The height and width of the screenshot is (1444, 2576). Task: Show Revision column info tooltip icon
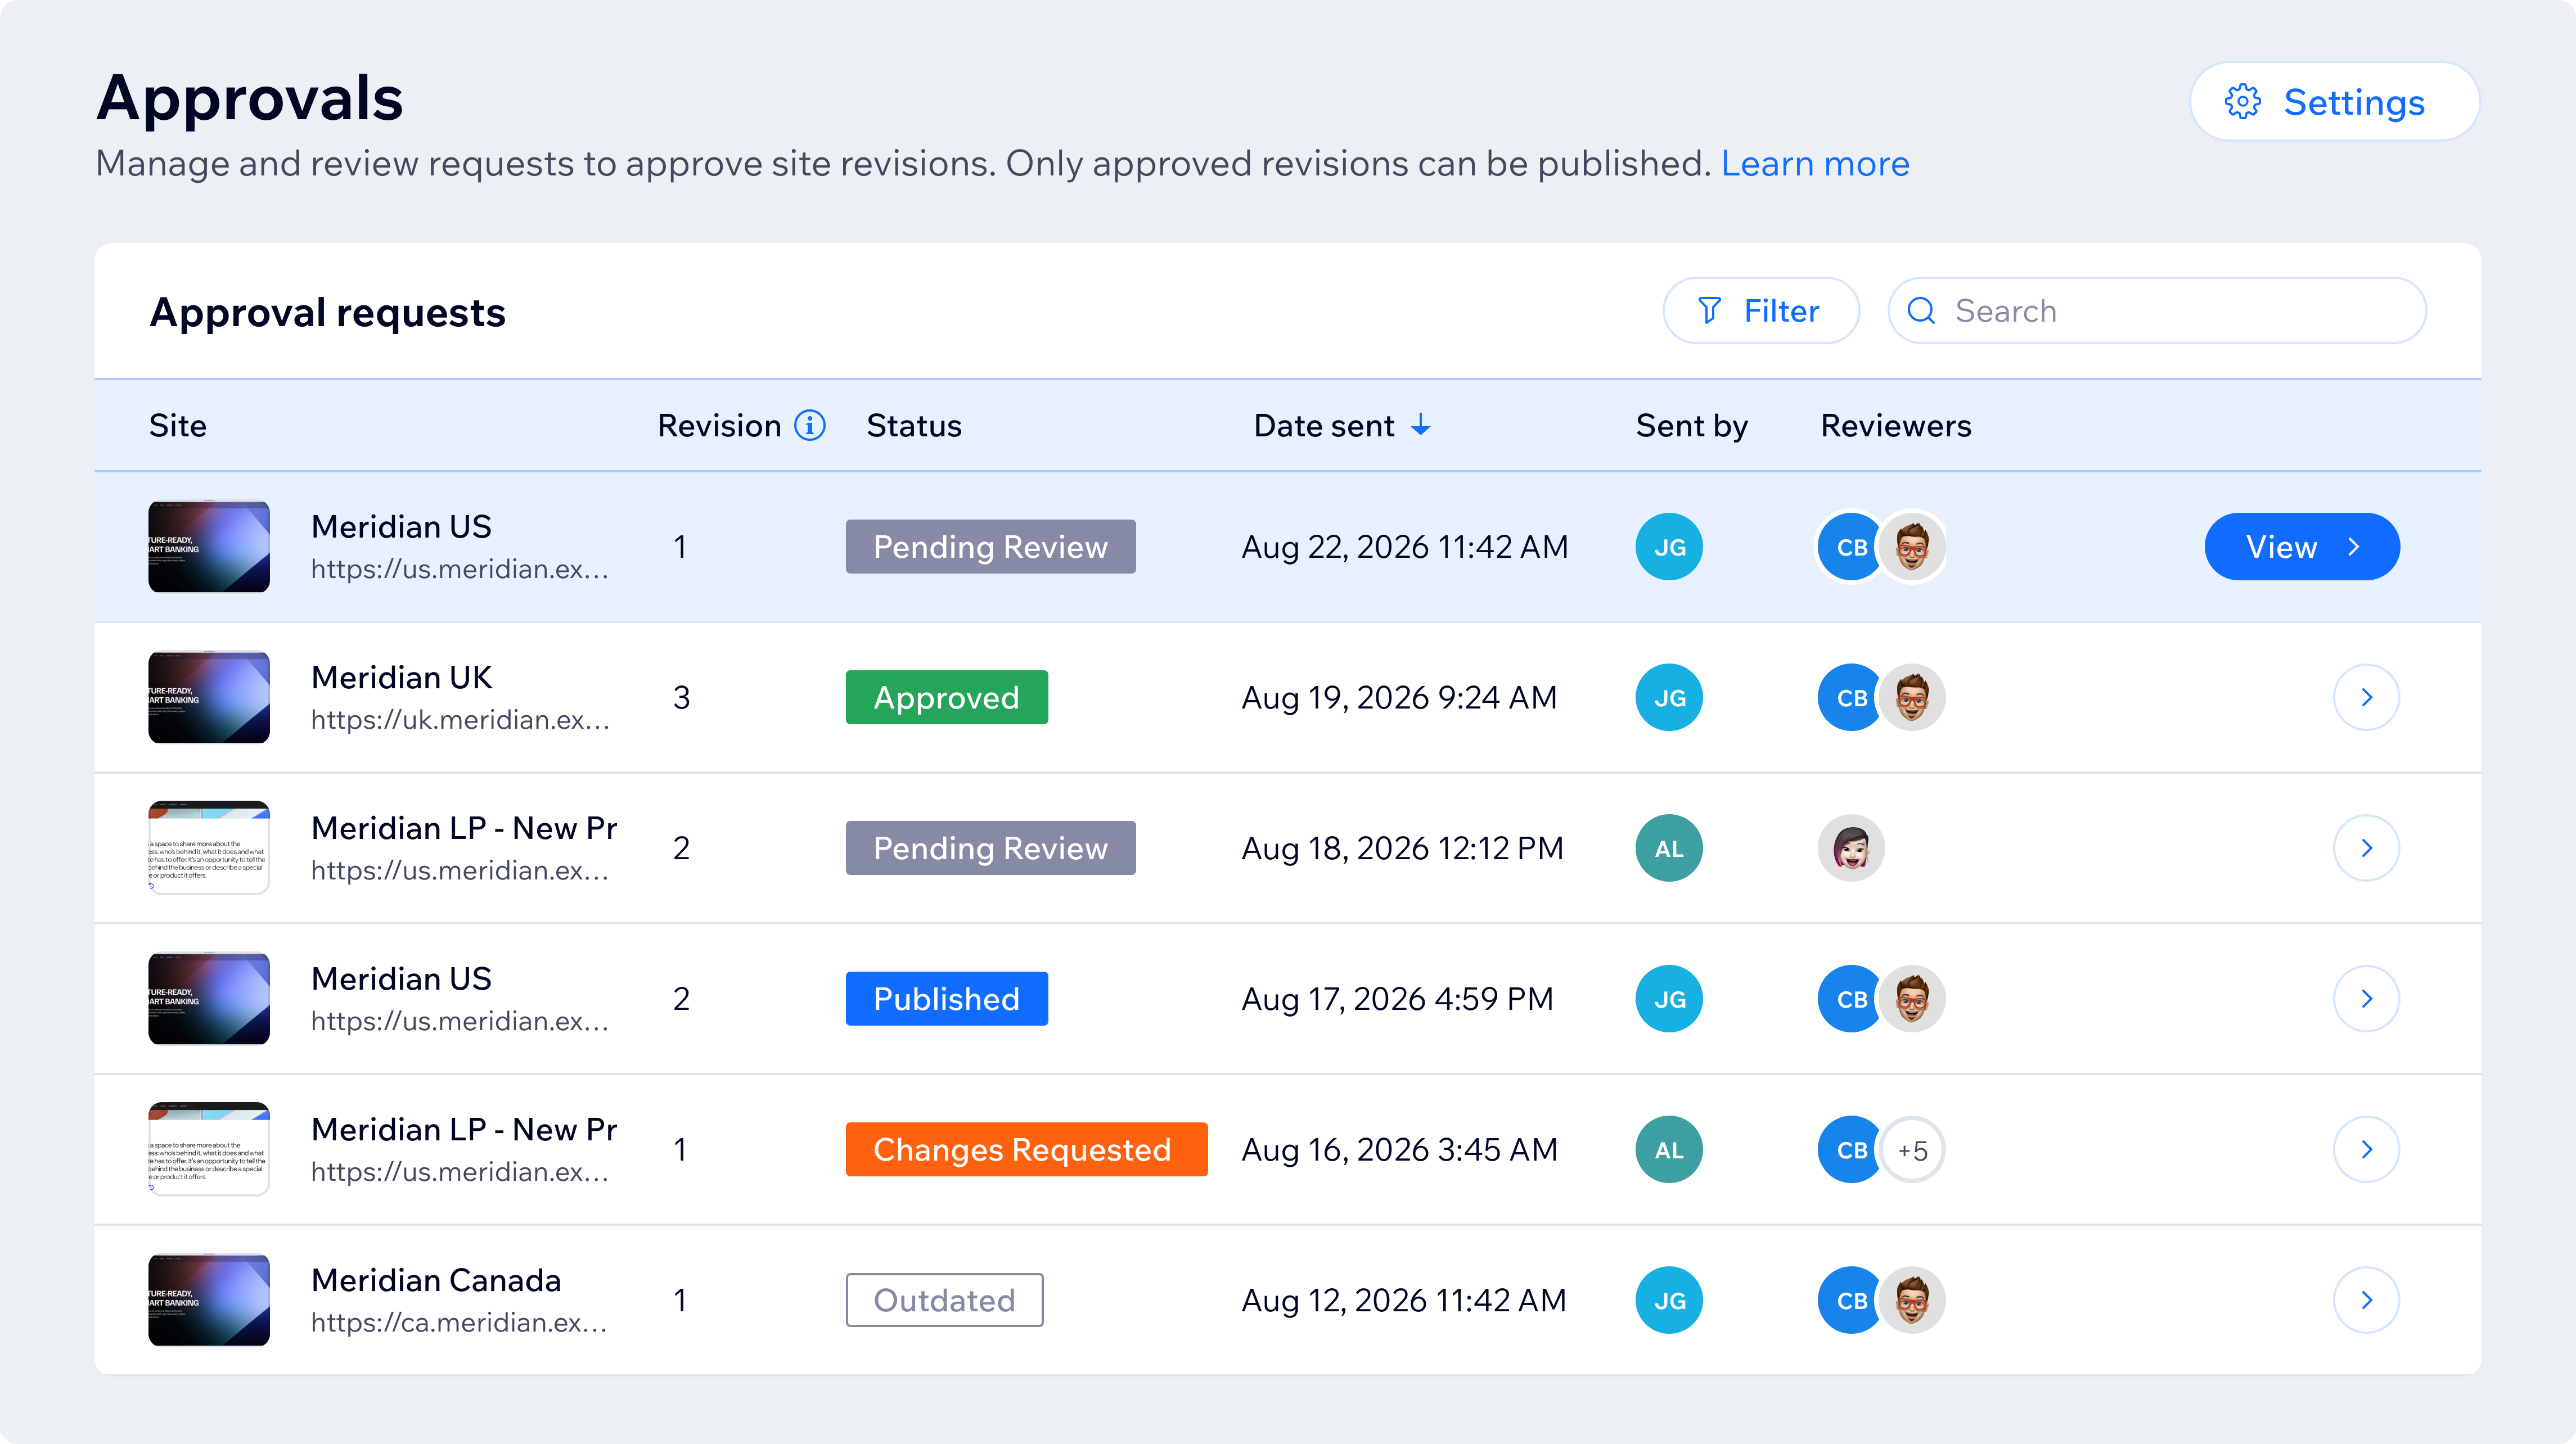click(x=809, y=425)
